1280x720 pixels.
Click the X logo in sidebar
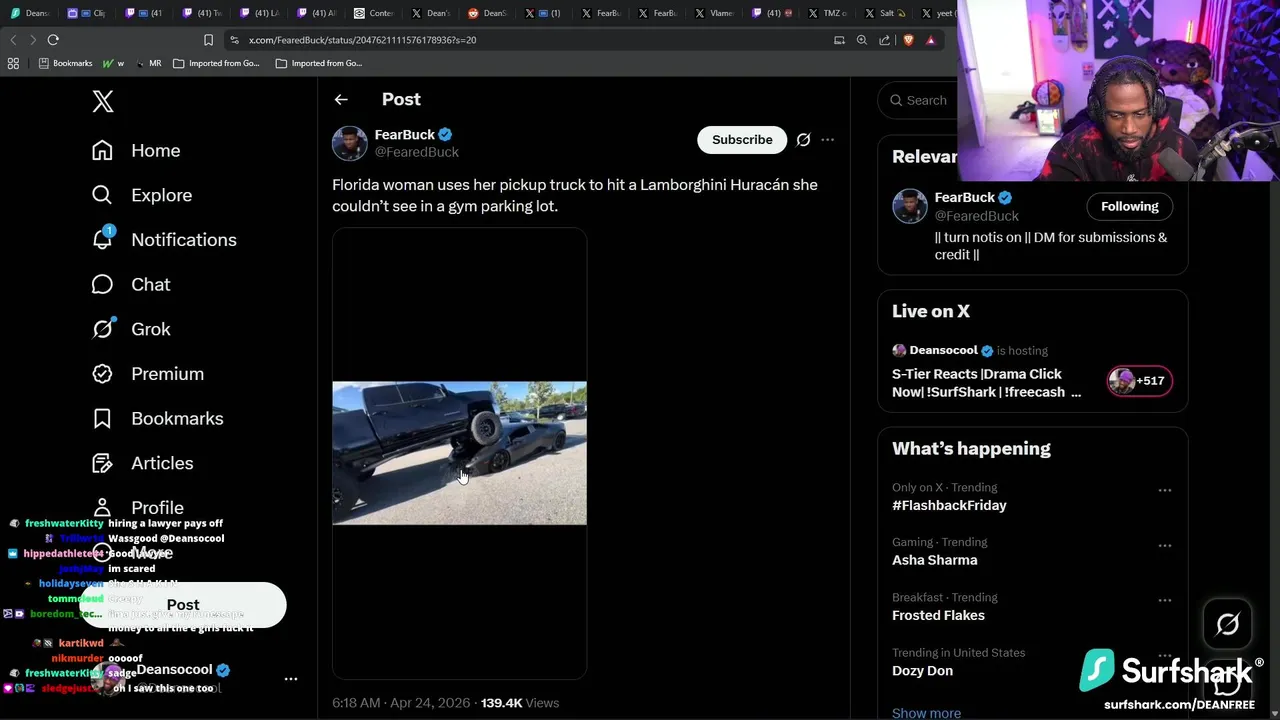tap(103, 101)
